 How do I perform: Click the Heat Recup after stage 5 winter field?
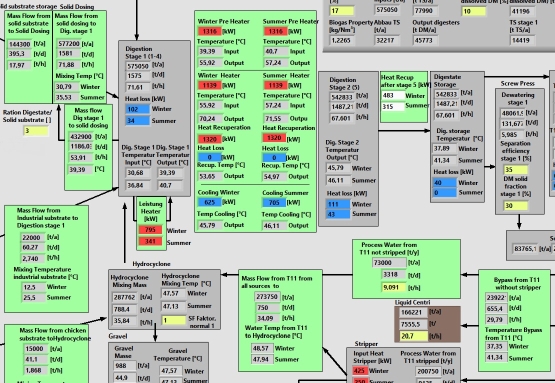[x=393, y=96]
